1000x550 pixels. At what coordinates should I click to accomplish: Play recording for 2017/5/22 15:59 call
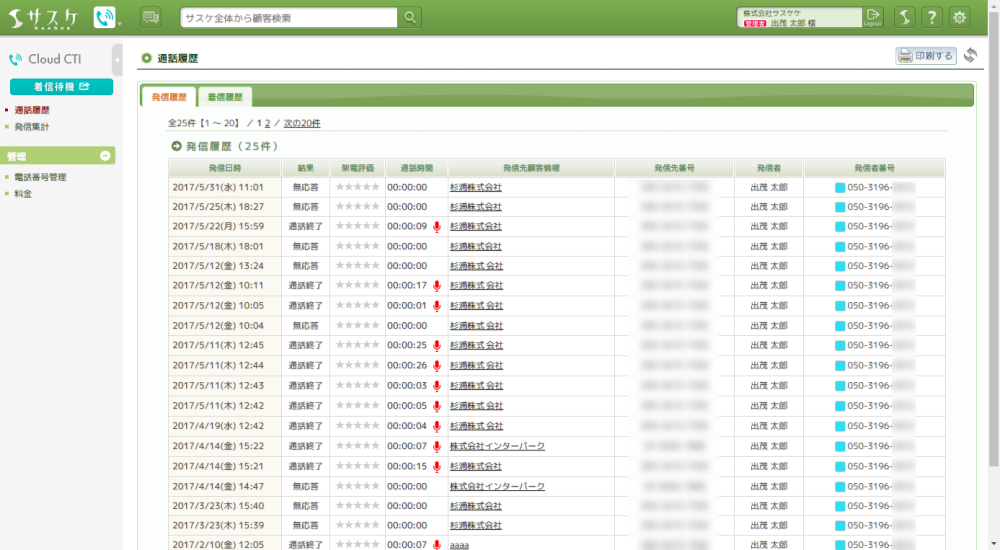[437, 226]
